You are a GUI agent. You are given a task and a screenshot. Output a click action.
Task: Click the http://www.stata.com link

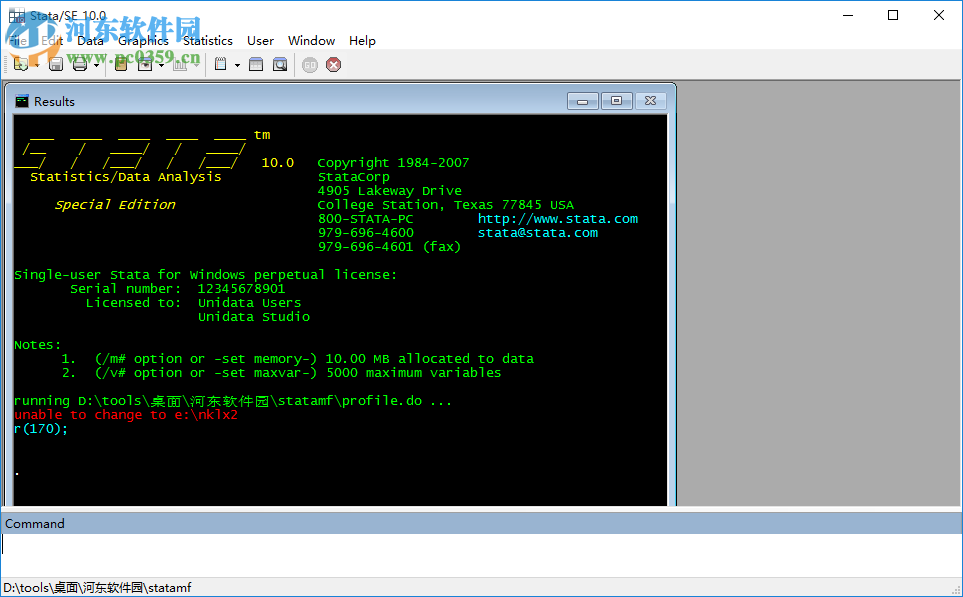click(x=557, y=218)
